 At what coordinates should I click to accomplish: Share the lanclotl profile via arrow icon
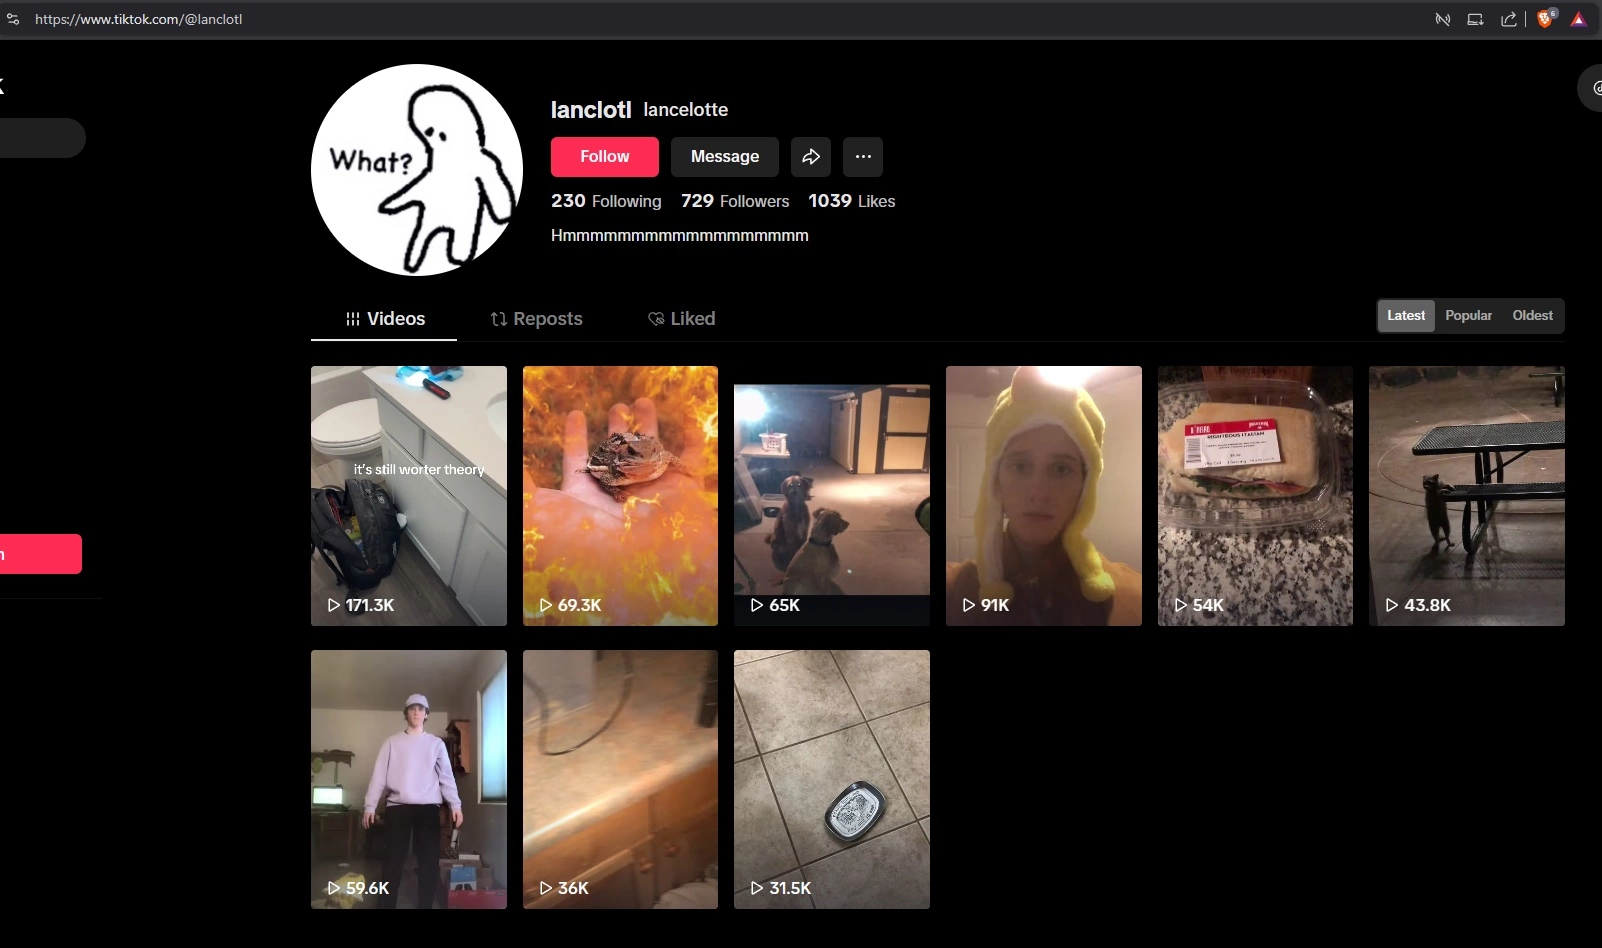point(811,157)
